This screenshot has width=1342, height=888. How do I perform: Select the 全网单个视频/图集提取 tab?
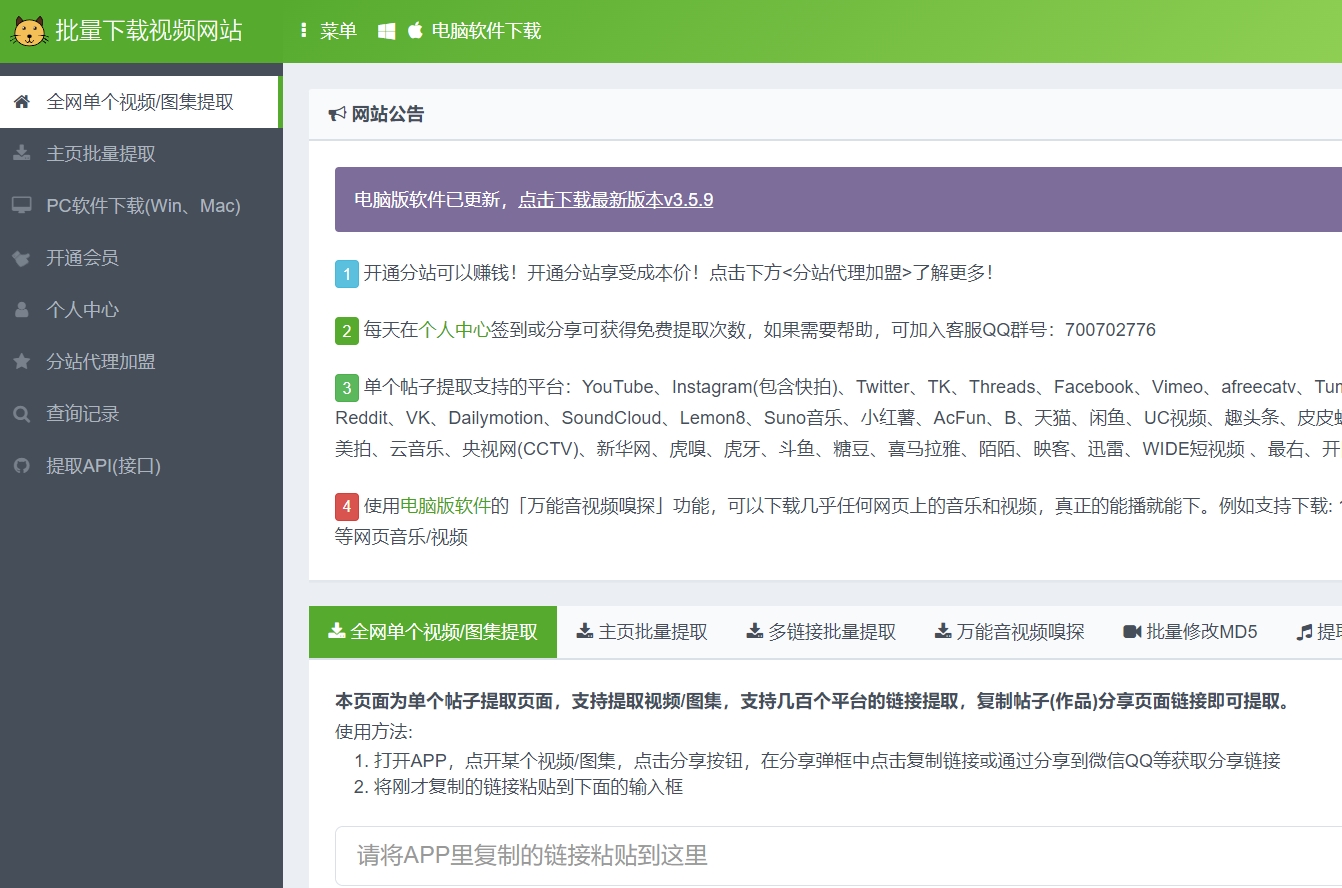433,632
